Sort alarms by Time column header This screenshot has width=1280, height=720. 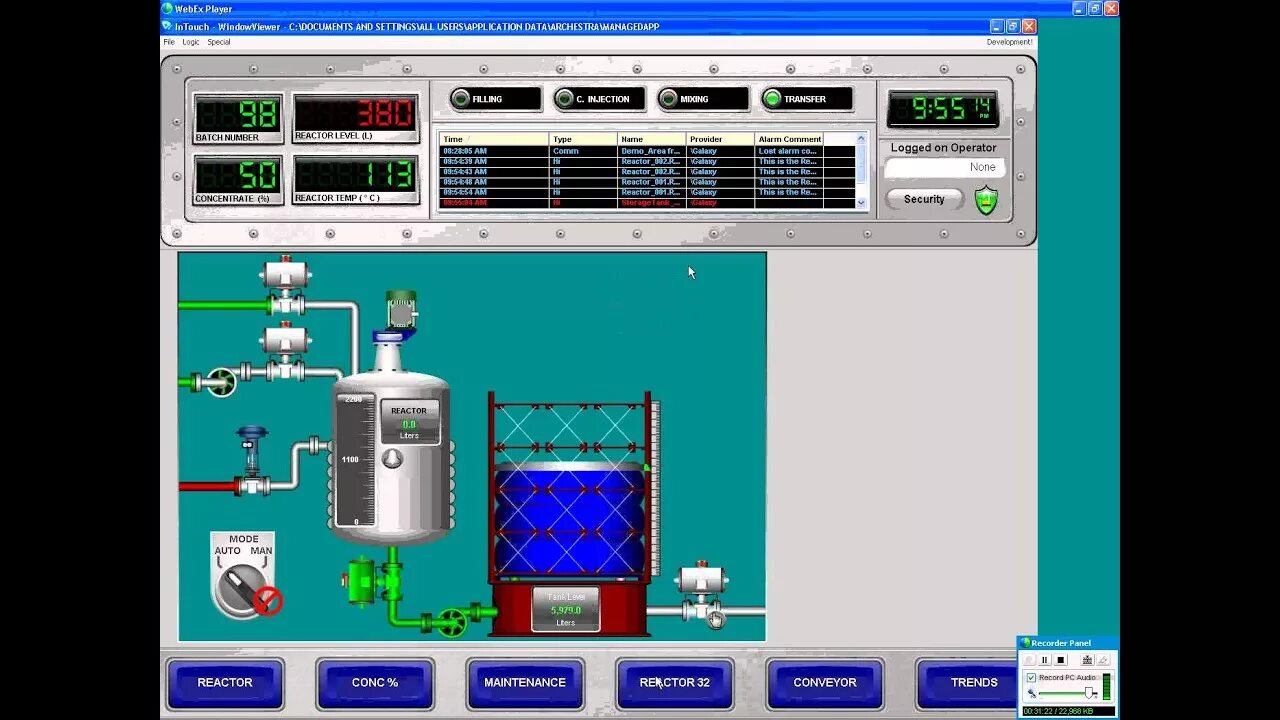point(494,139)
